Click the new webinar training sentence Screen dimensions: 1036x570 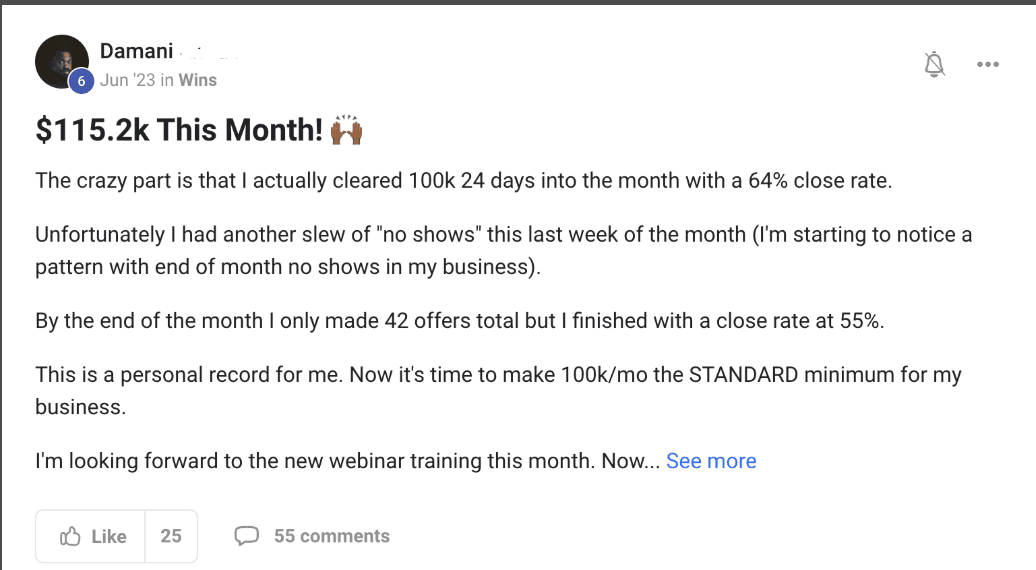coord(348,460)
